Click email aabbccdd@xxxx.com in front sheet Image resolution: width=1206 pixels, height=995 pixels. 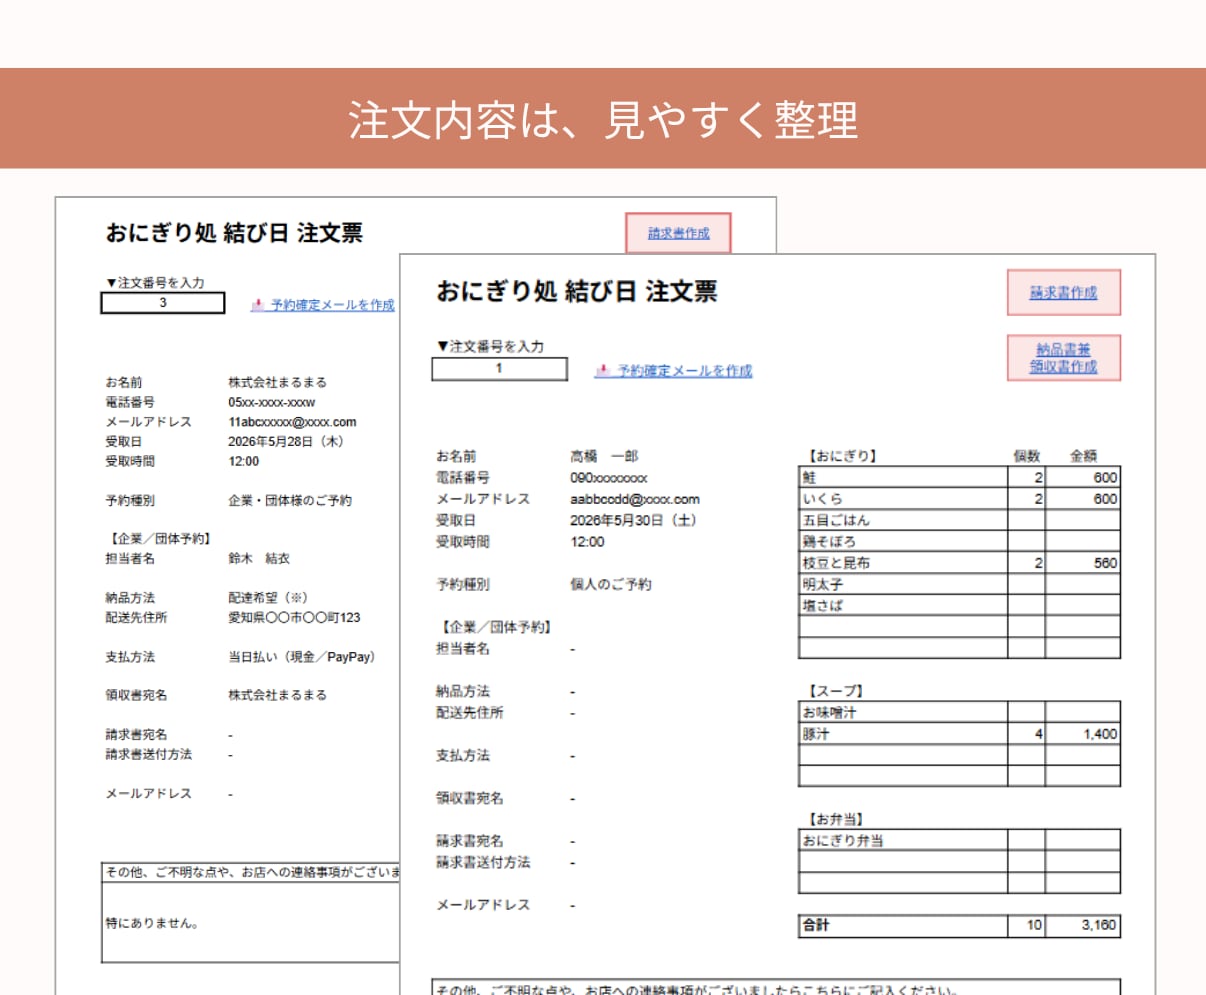(635, 499)
